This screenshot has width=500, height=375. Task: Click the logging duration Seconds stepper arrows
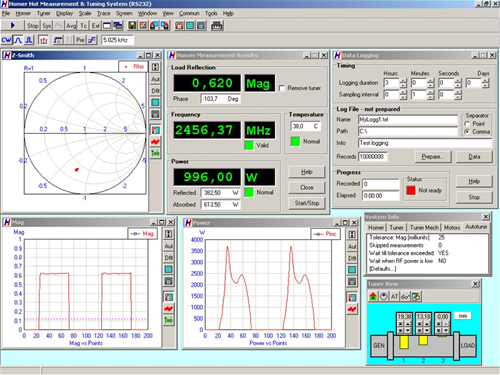458,83
